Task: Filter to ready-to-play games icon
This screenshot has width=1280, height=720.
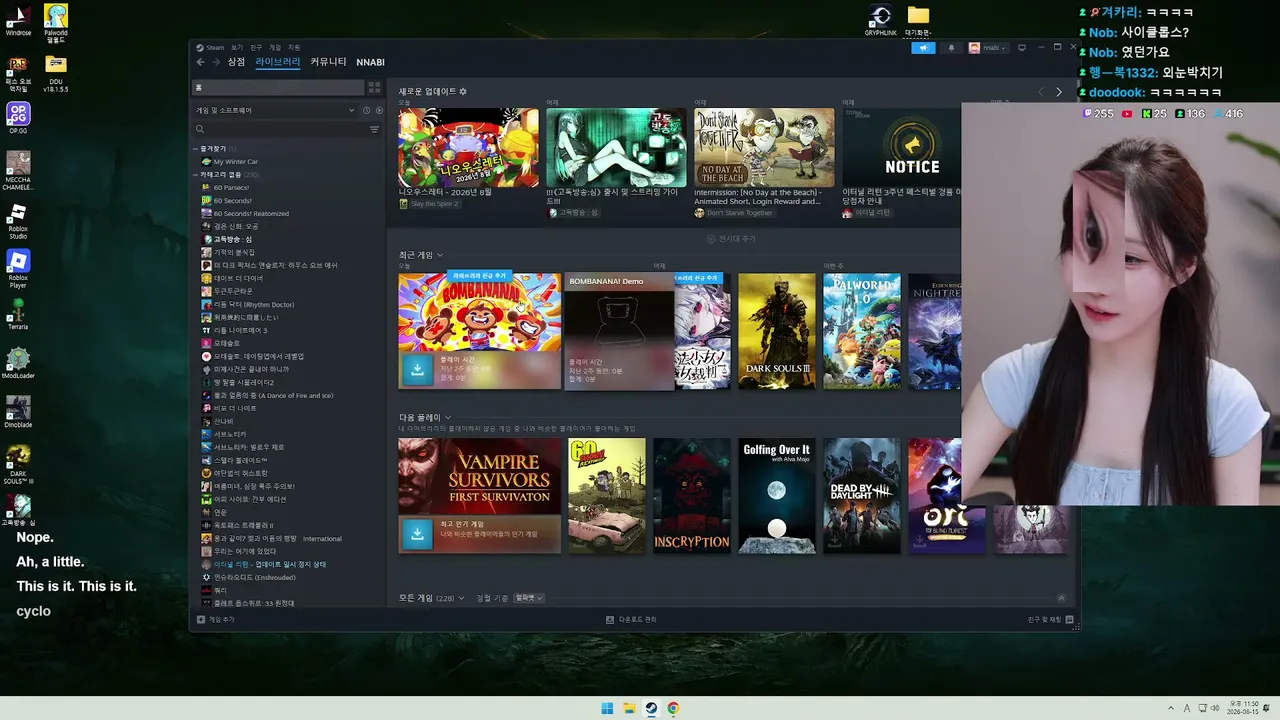Action: 379,110
